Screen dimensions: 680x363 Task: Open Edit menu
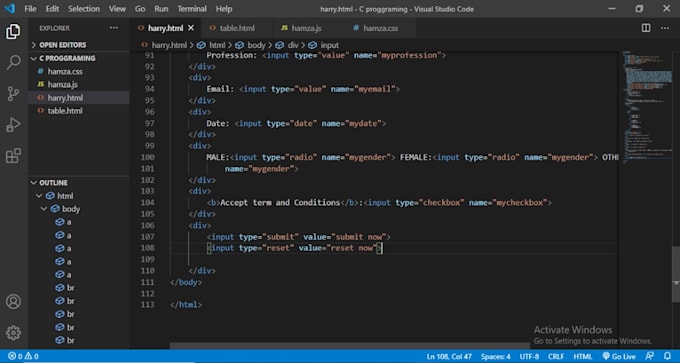click(52, 9)
